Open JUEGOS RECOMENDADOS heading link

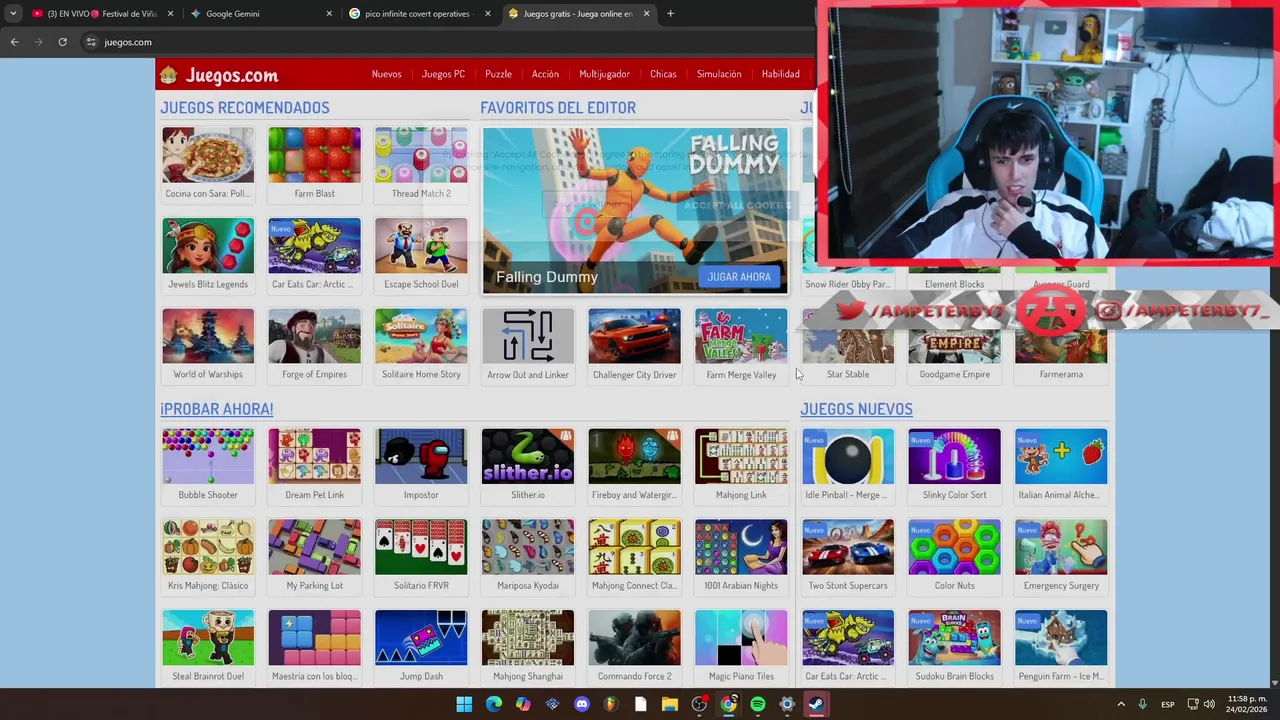click(245, 108)
